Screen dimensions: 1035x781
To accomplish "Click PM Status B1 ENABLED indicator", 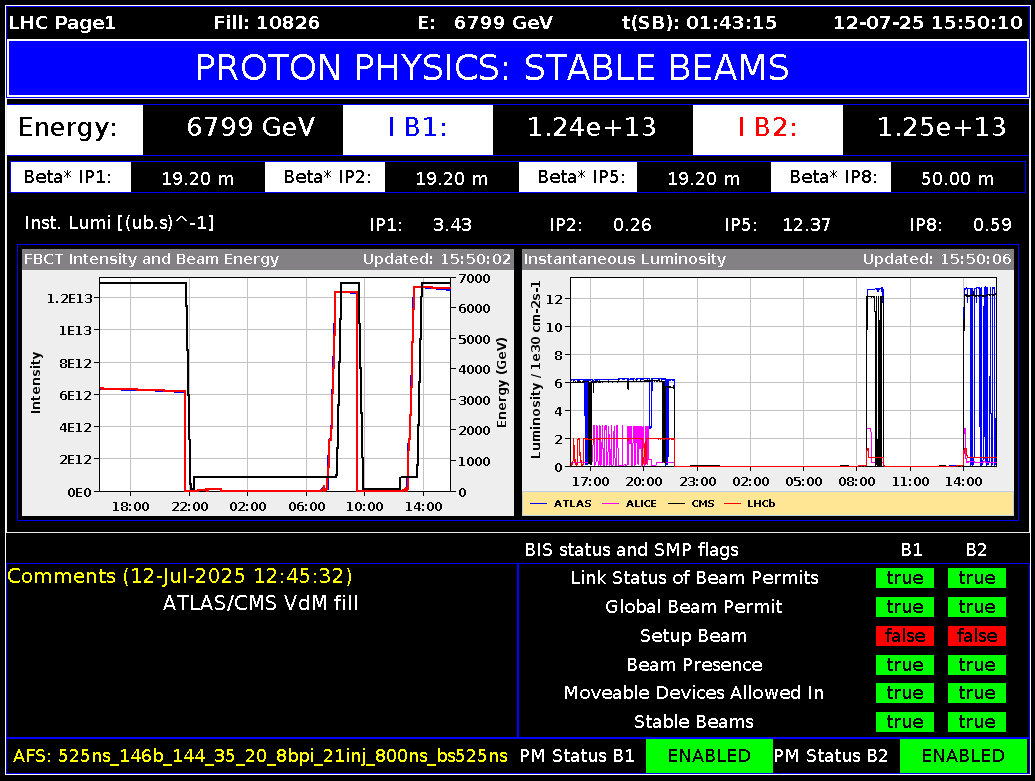I will coord(708,756).
